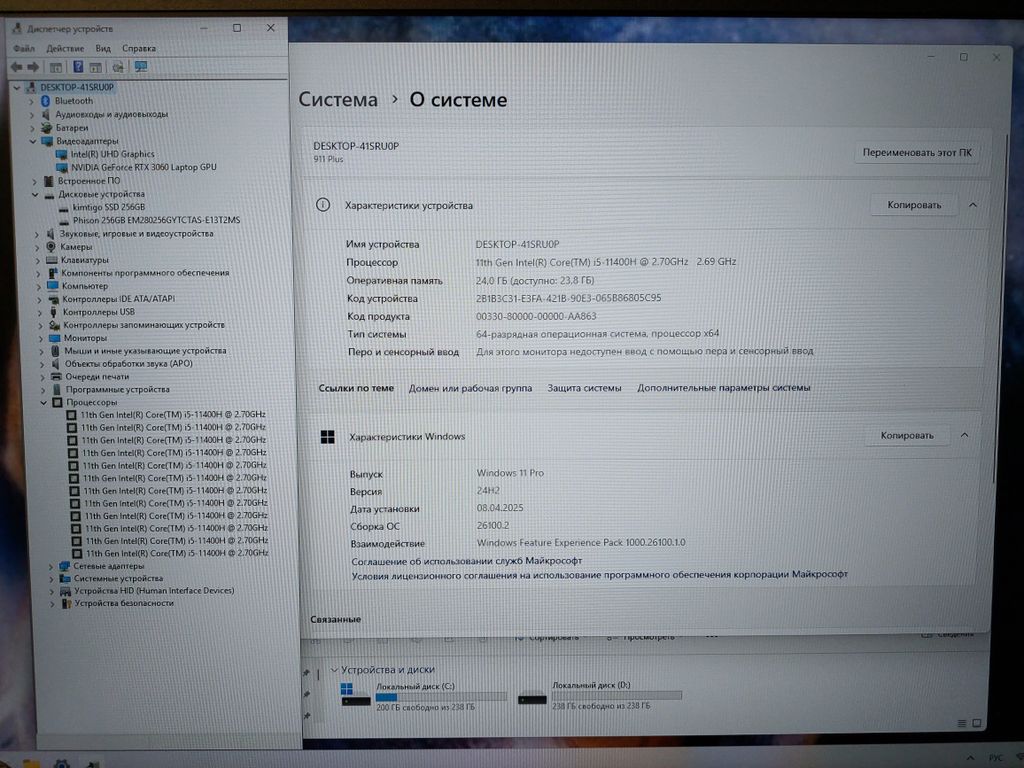Click the Back arrow in Device Manager toolbar
Image resolution: width=1024 pixels, height=768 pixels.
17,67
